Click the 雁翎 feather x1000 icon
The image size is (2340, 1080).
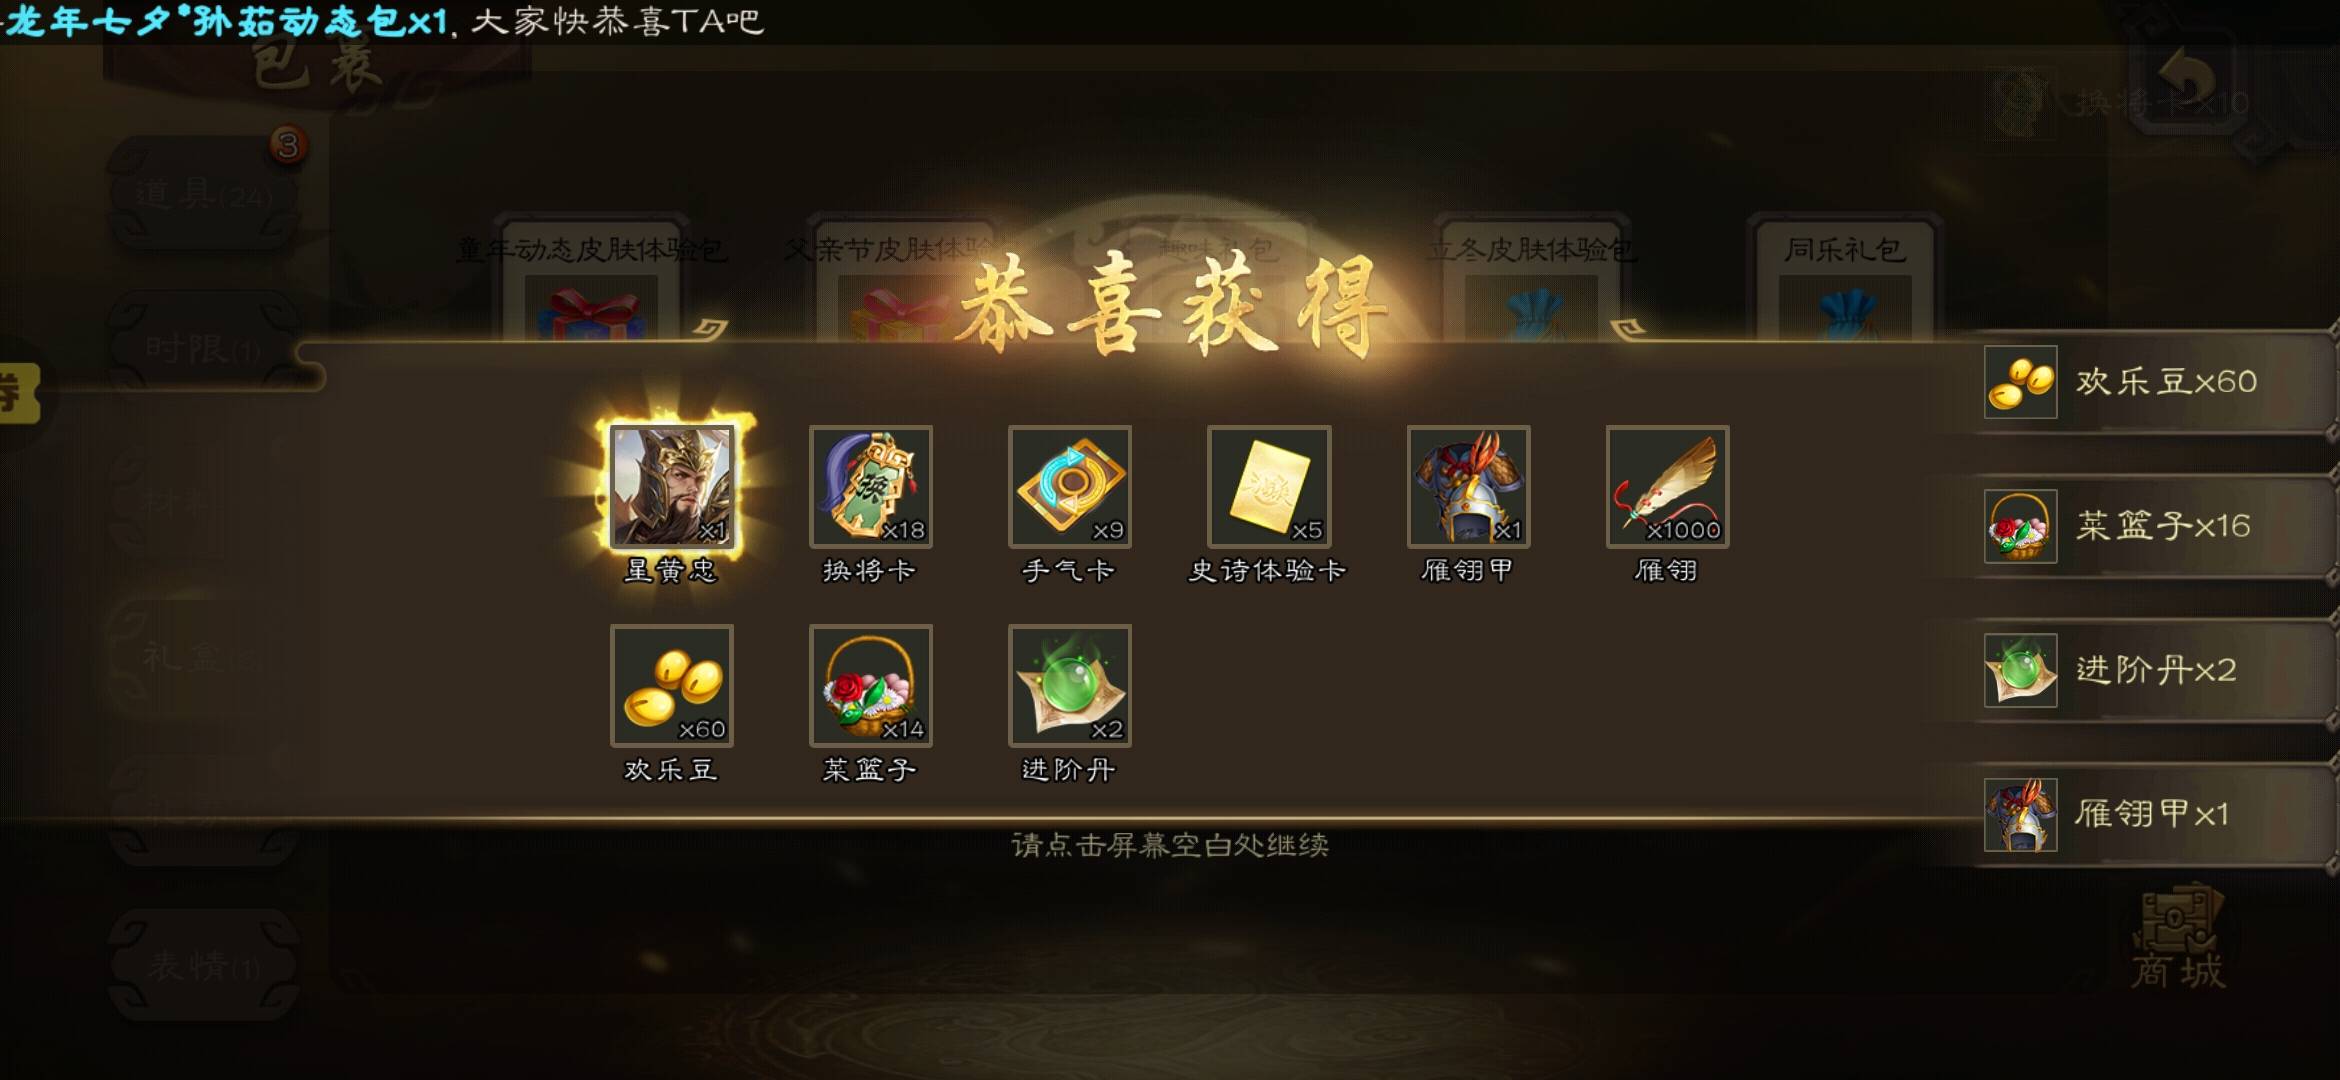click(x=1667, y=487)
